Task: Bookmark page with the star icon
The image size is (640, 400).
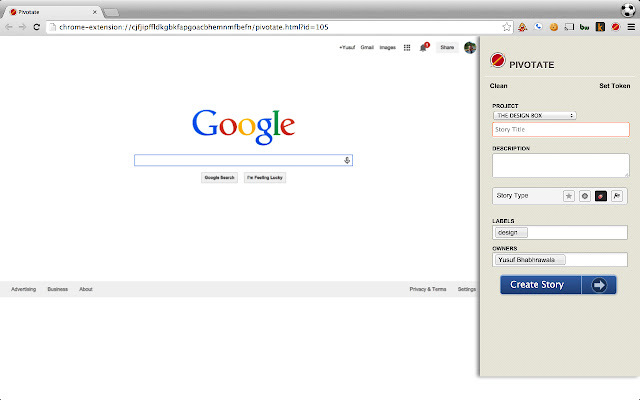Action: (x=507, y=27)
